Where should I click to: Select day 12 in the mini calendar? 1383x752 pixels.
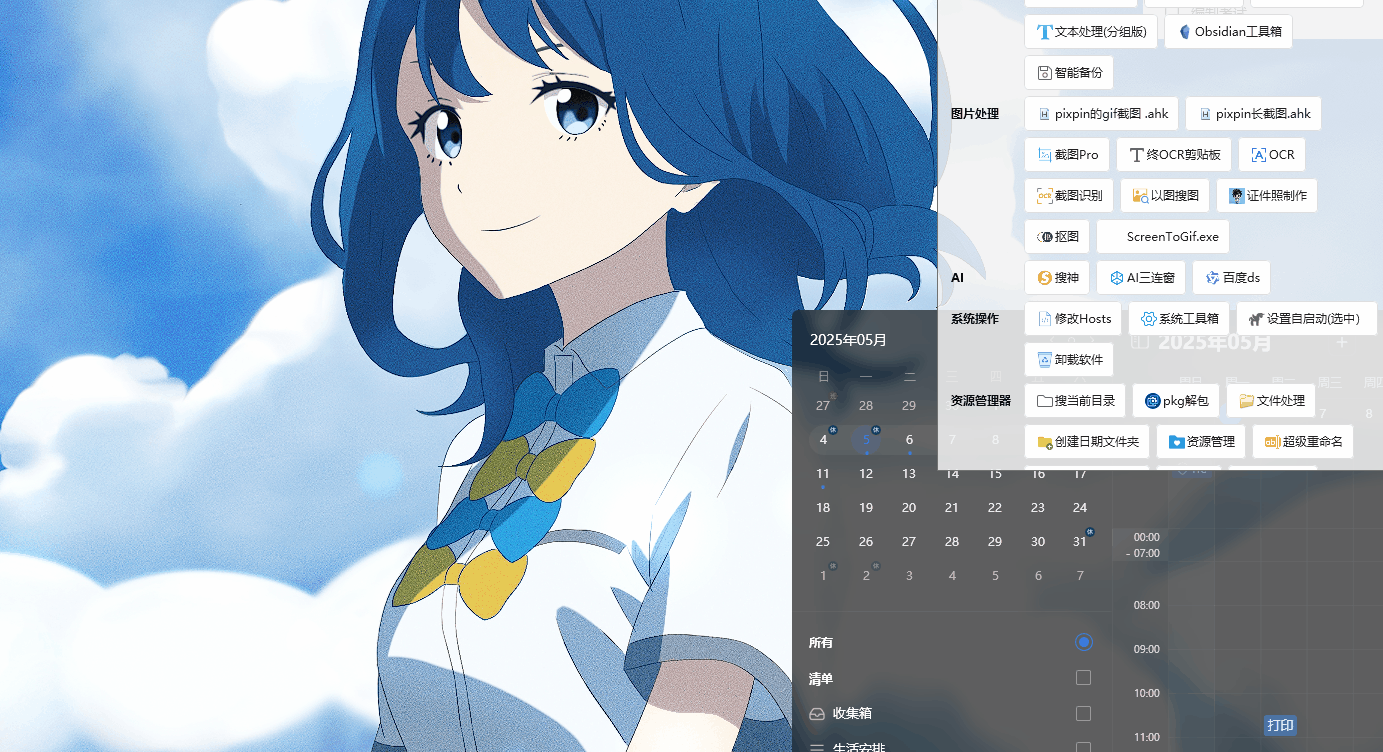pos(866,474)
